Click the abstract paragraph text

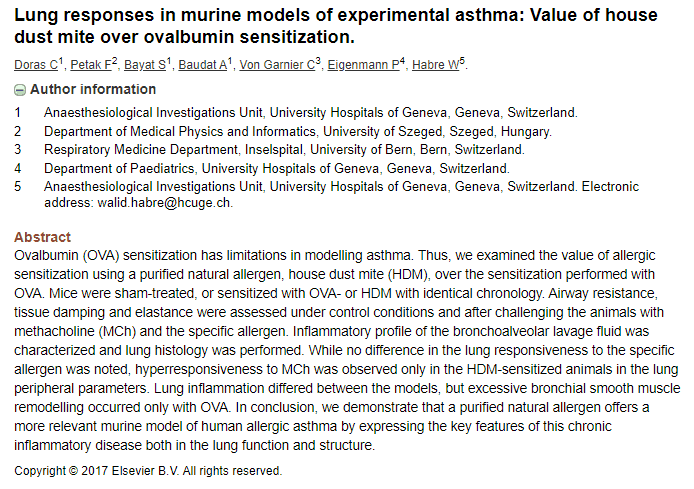pyautogui.click(x=347, y=350)
